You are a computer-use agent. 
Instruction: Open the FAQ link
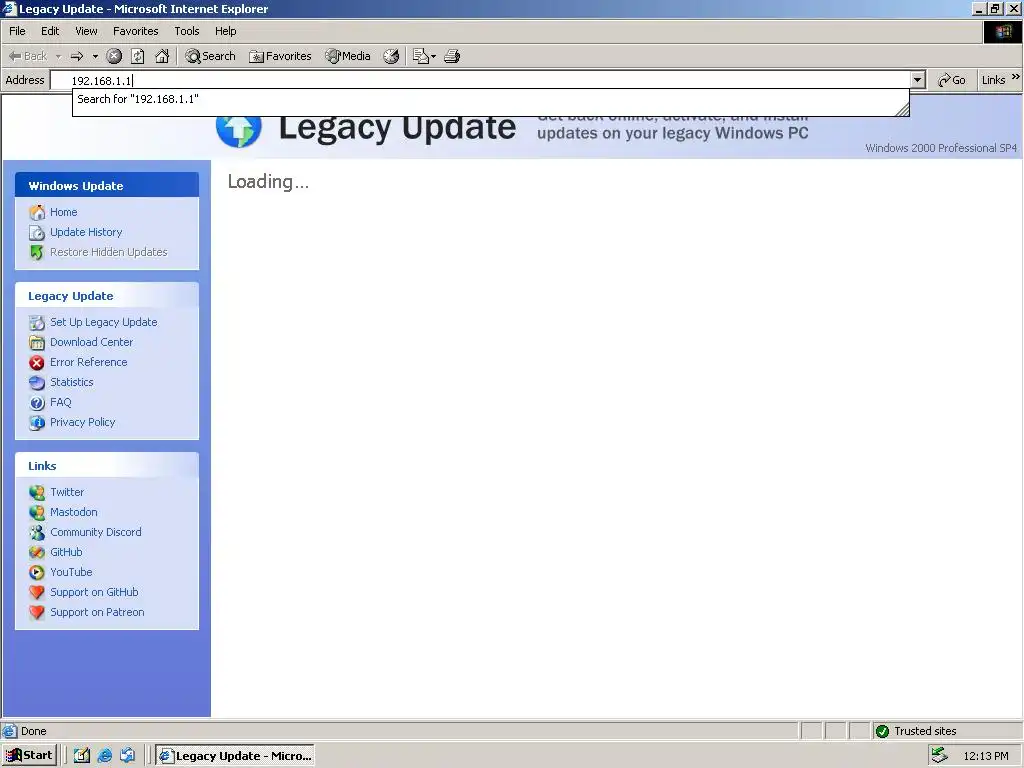[61, 402]
